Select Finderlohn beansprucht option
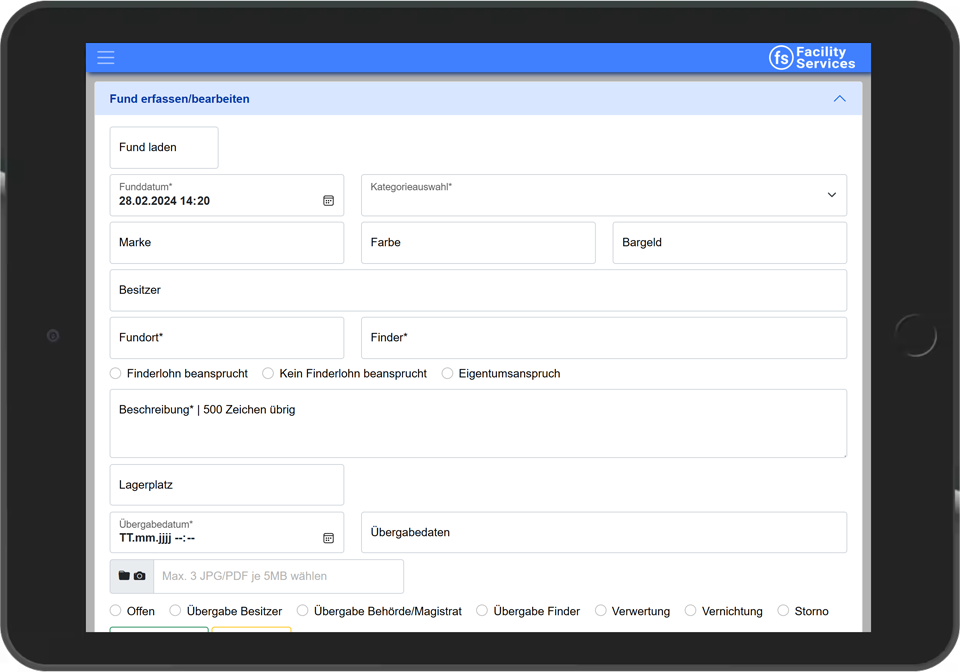Screen dimensions: 960x672 (x=116, y=373)
